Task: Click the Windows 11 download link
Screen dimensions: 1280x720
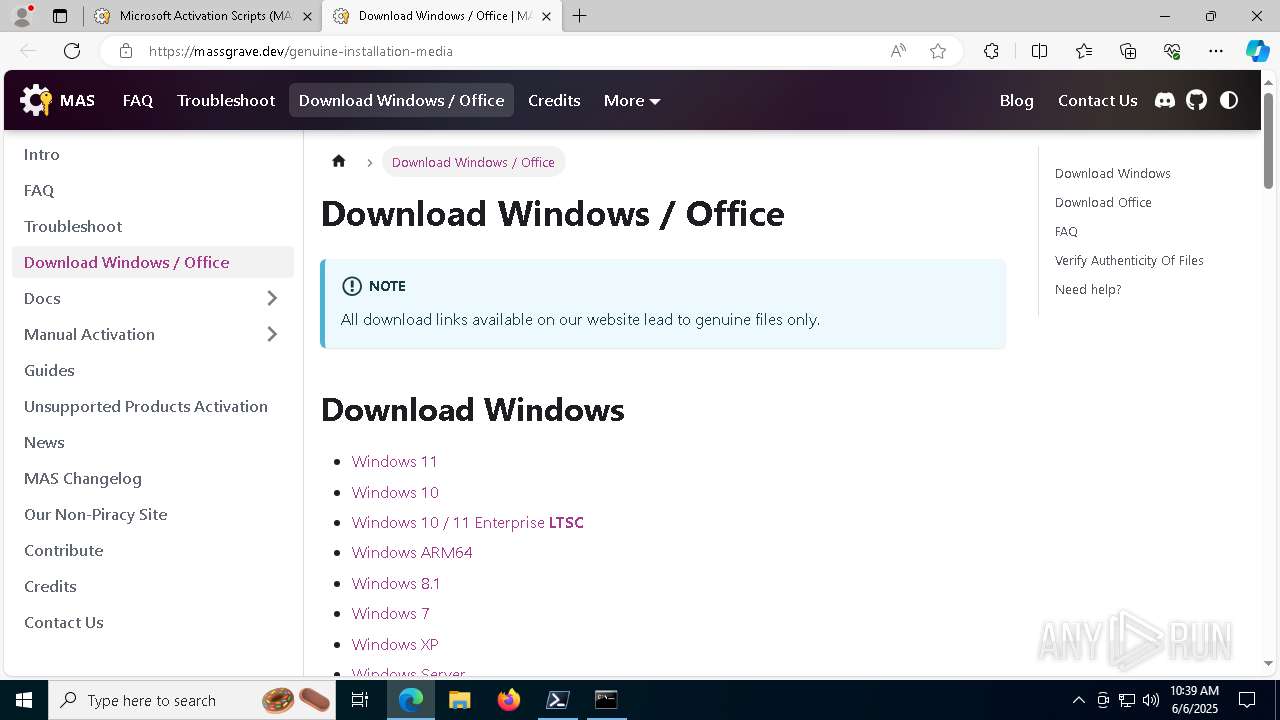Action: (394, 461)
